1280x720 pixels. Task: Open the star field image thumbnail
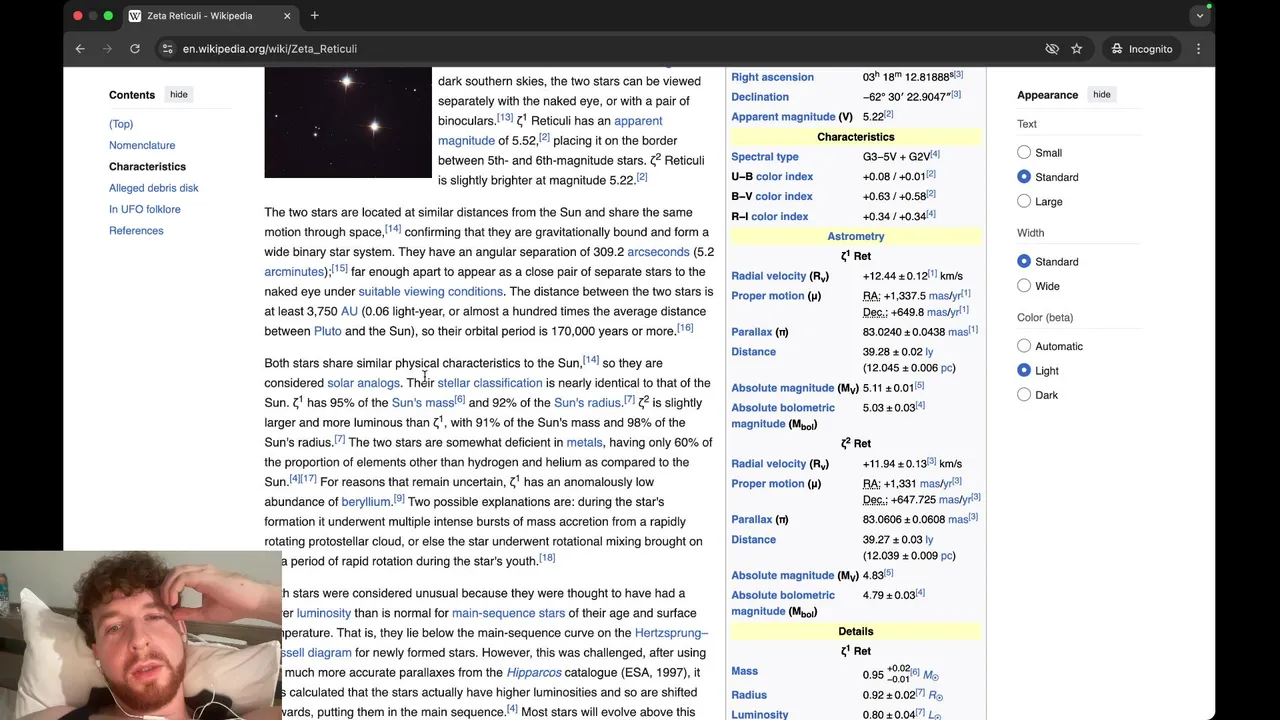point(348,122)
